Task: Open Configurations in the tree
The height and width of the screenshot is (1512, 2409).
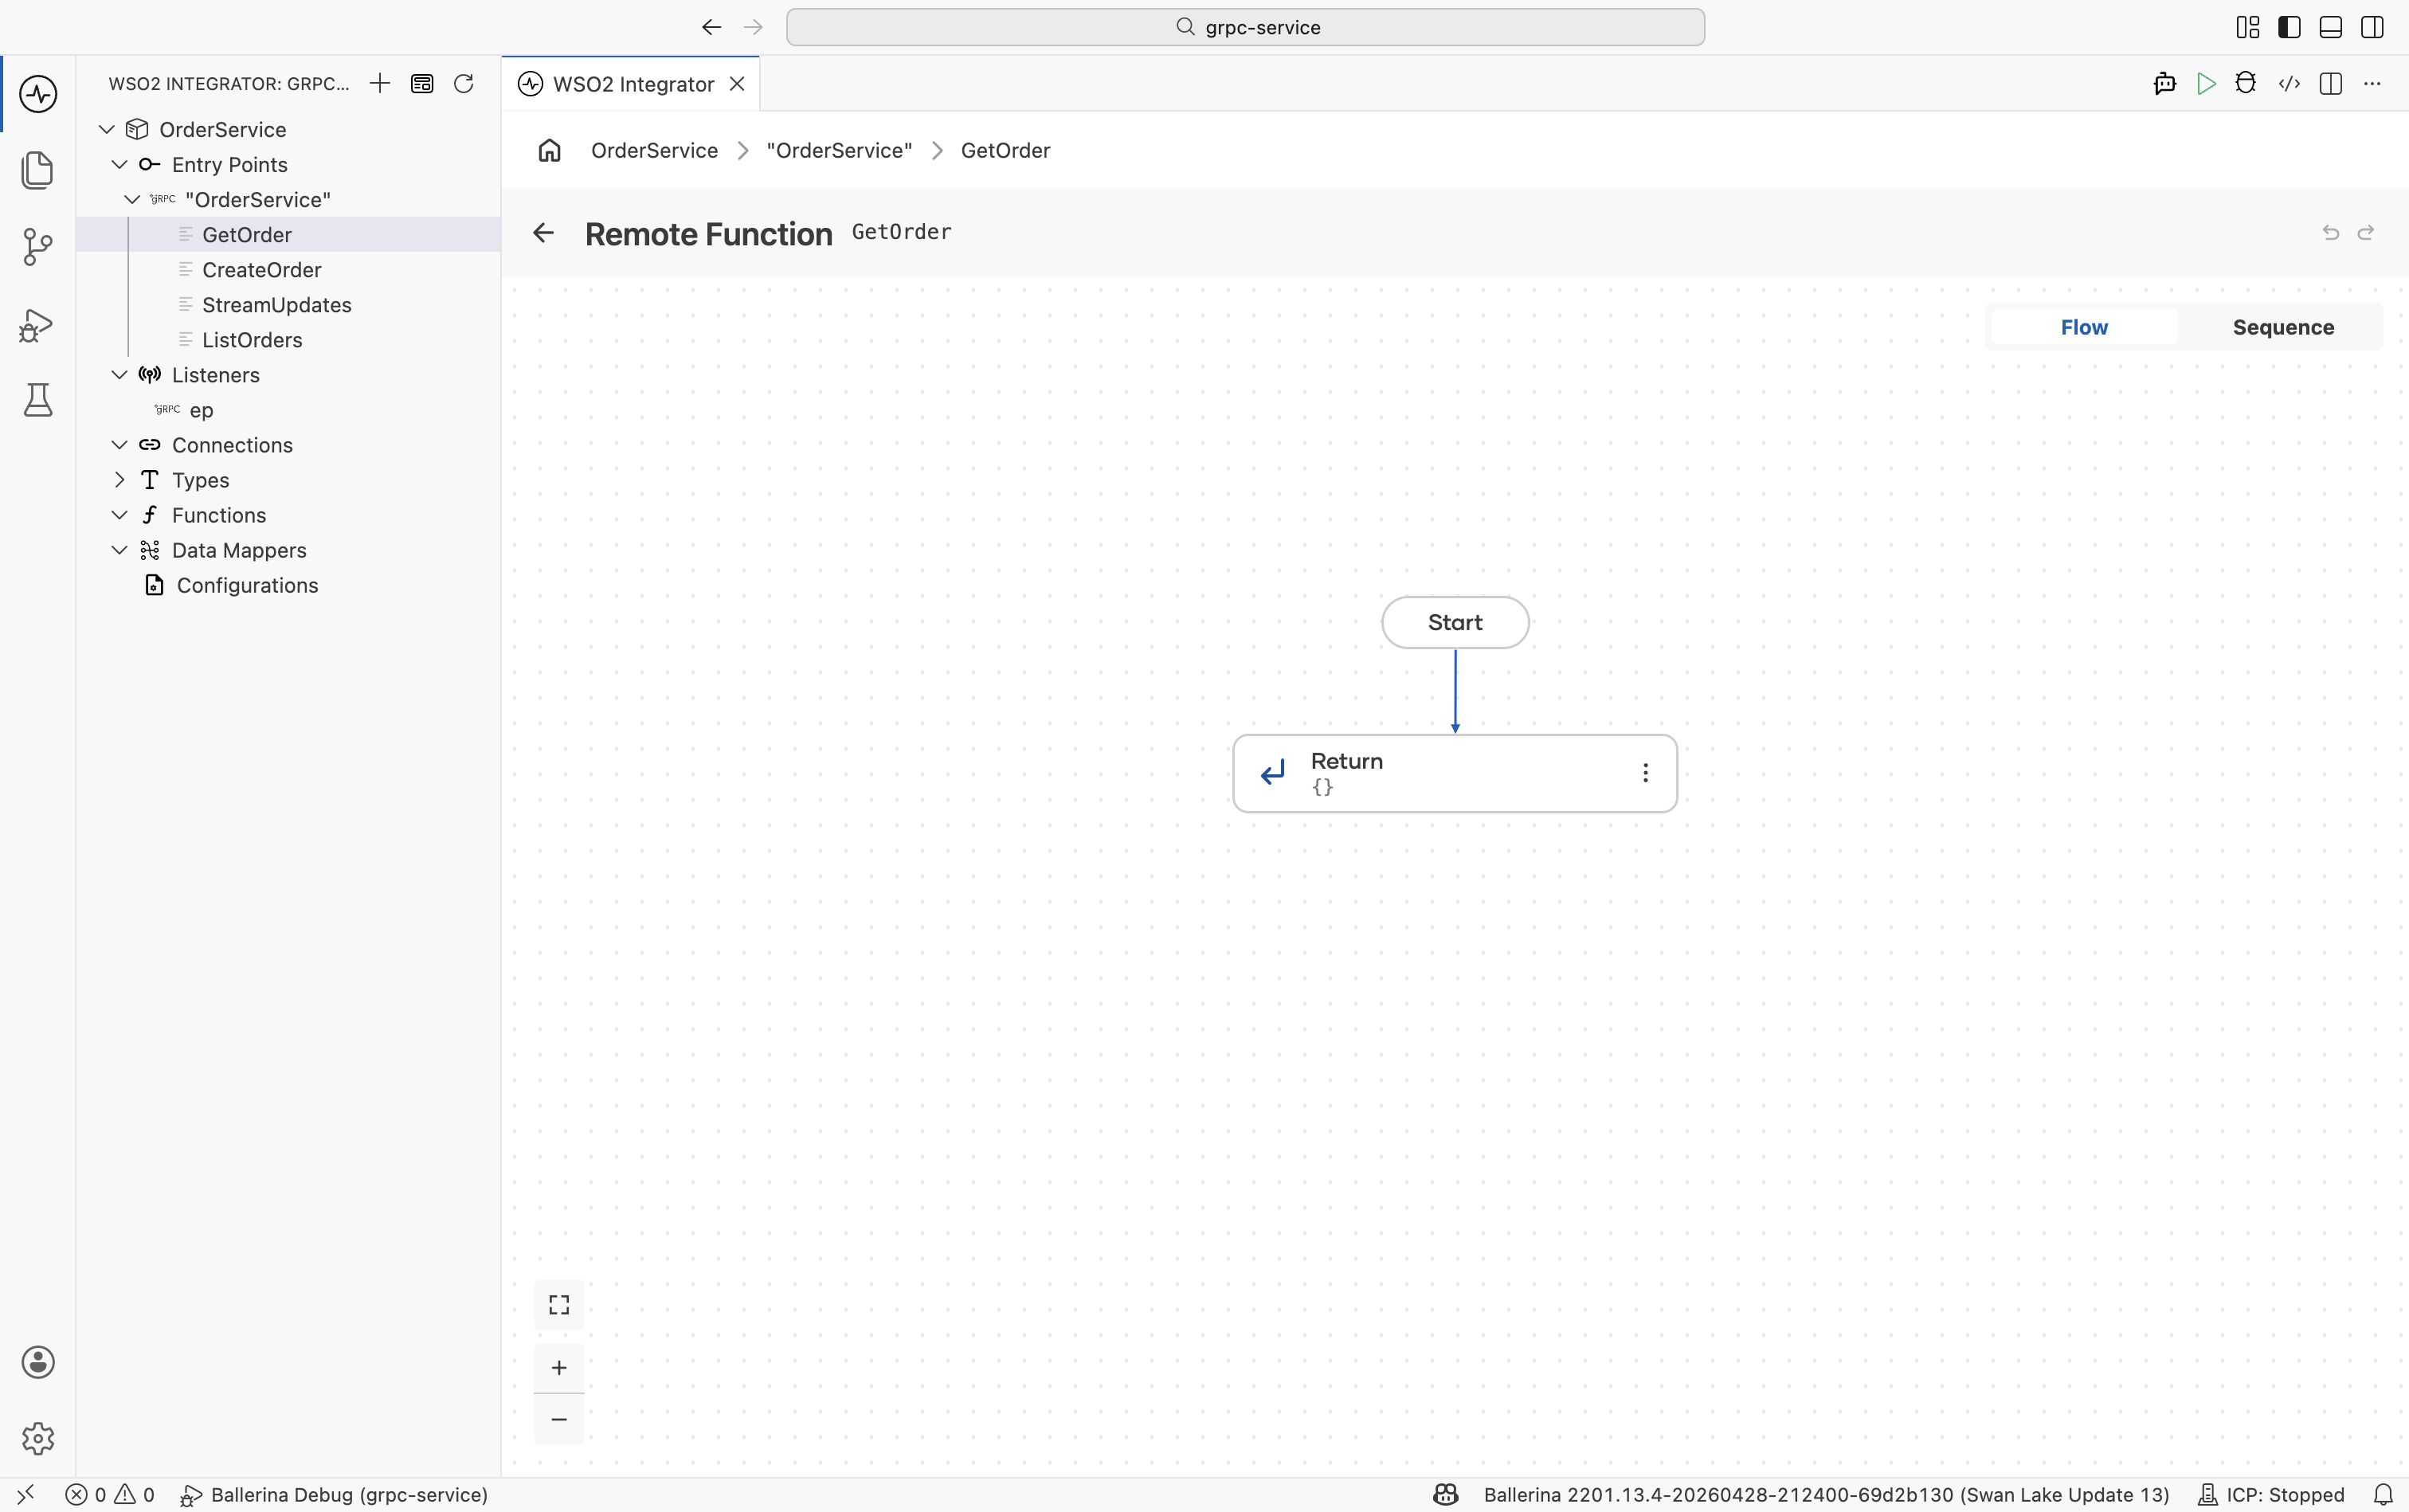Action: pos(289,584)
